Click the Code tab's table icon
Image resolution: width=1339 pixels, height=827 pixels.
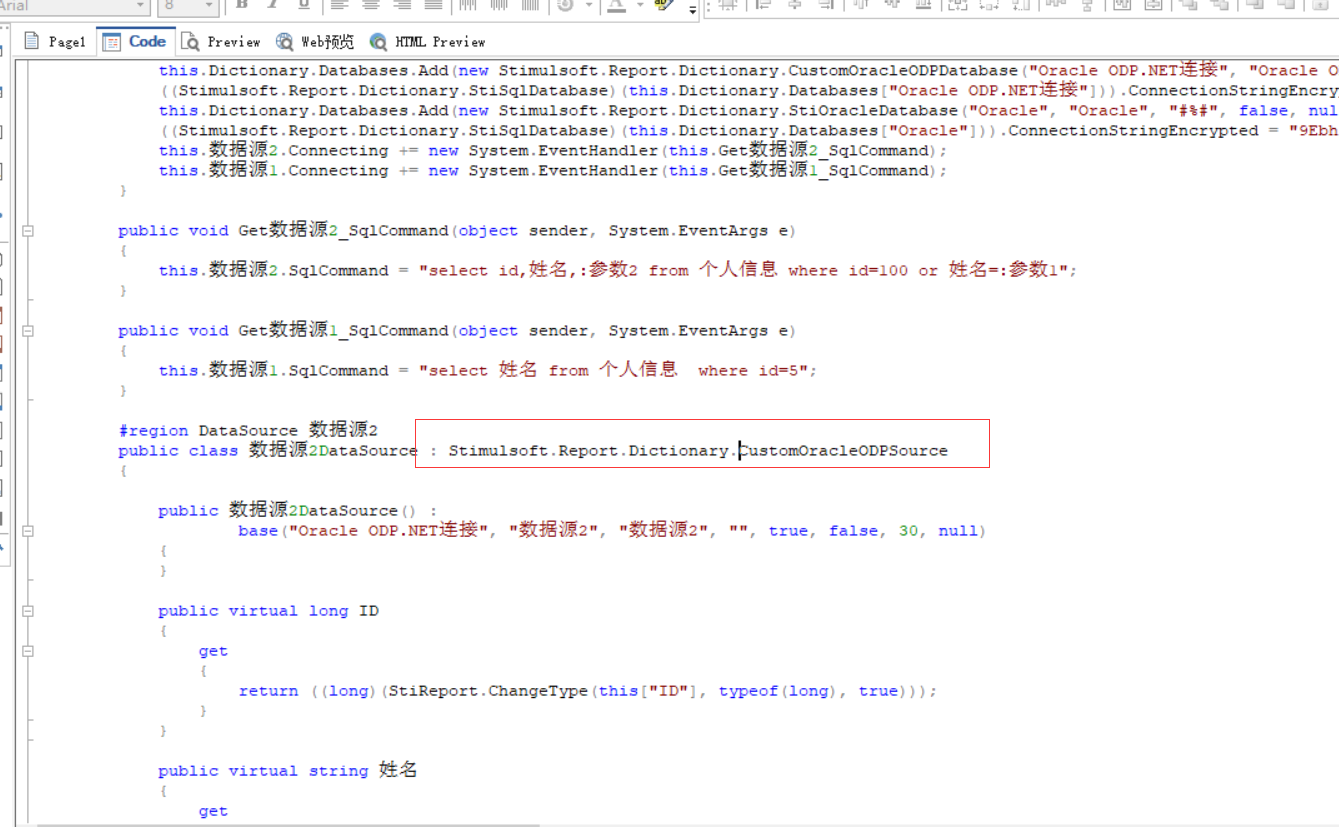coord(112,42)
